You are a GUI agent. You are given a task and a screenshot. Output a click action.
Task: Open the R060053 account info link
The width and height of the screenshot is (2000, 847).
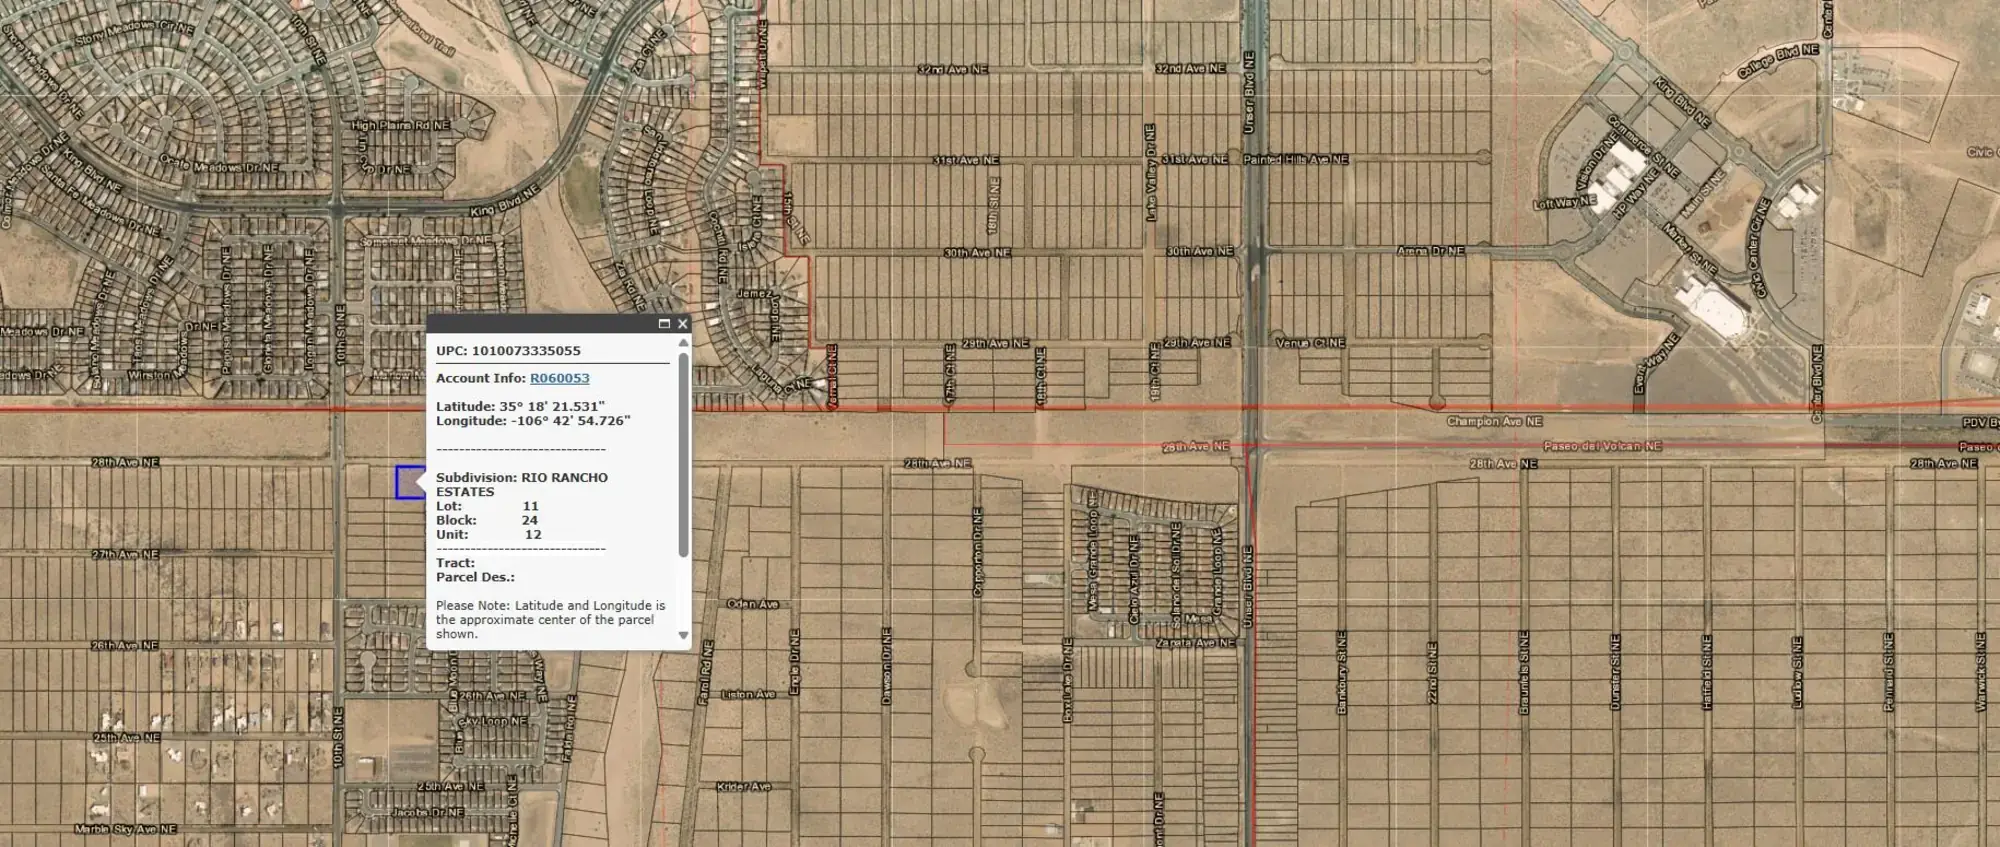[x=559, y=378]
